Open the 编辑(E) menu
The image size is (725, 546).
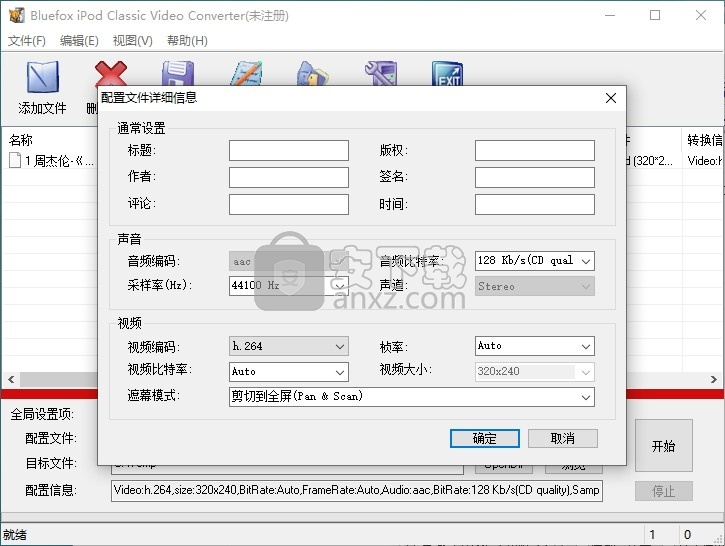pyautogui.click(x=79, y=41)
